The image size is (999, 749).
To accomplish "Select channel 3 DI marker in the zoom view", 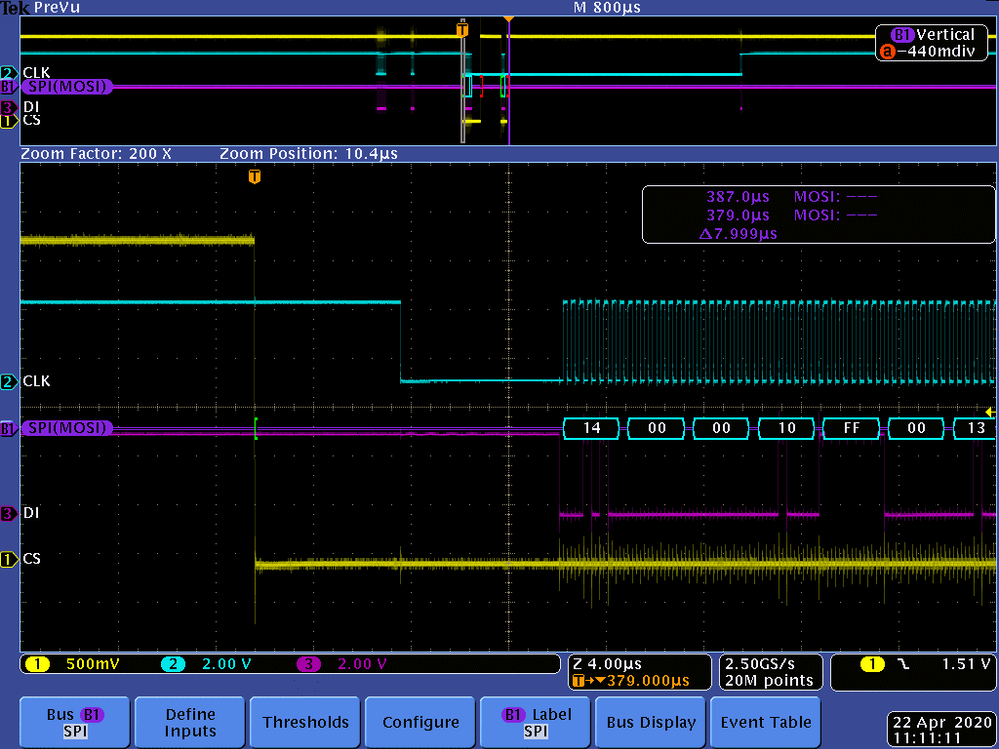I will (8, 513).
